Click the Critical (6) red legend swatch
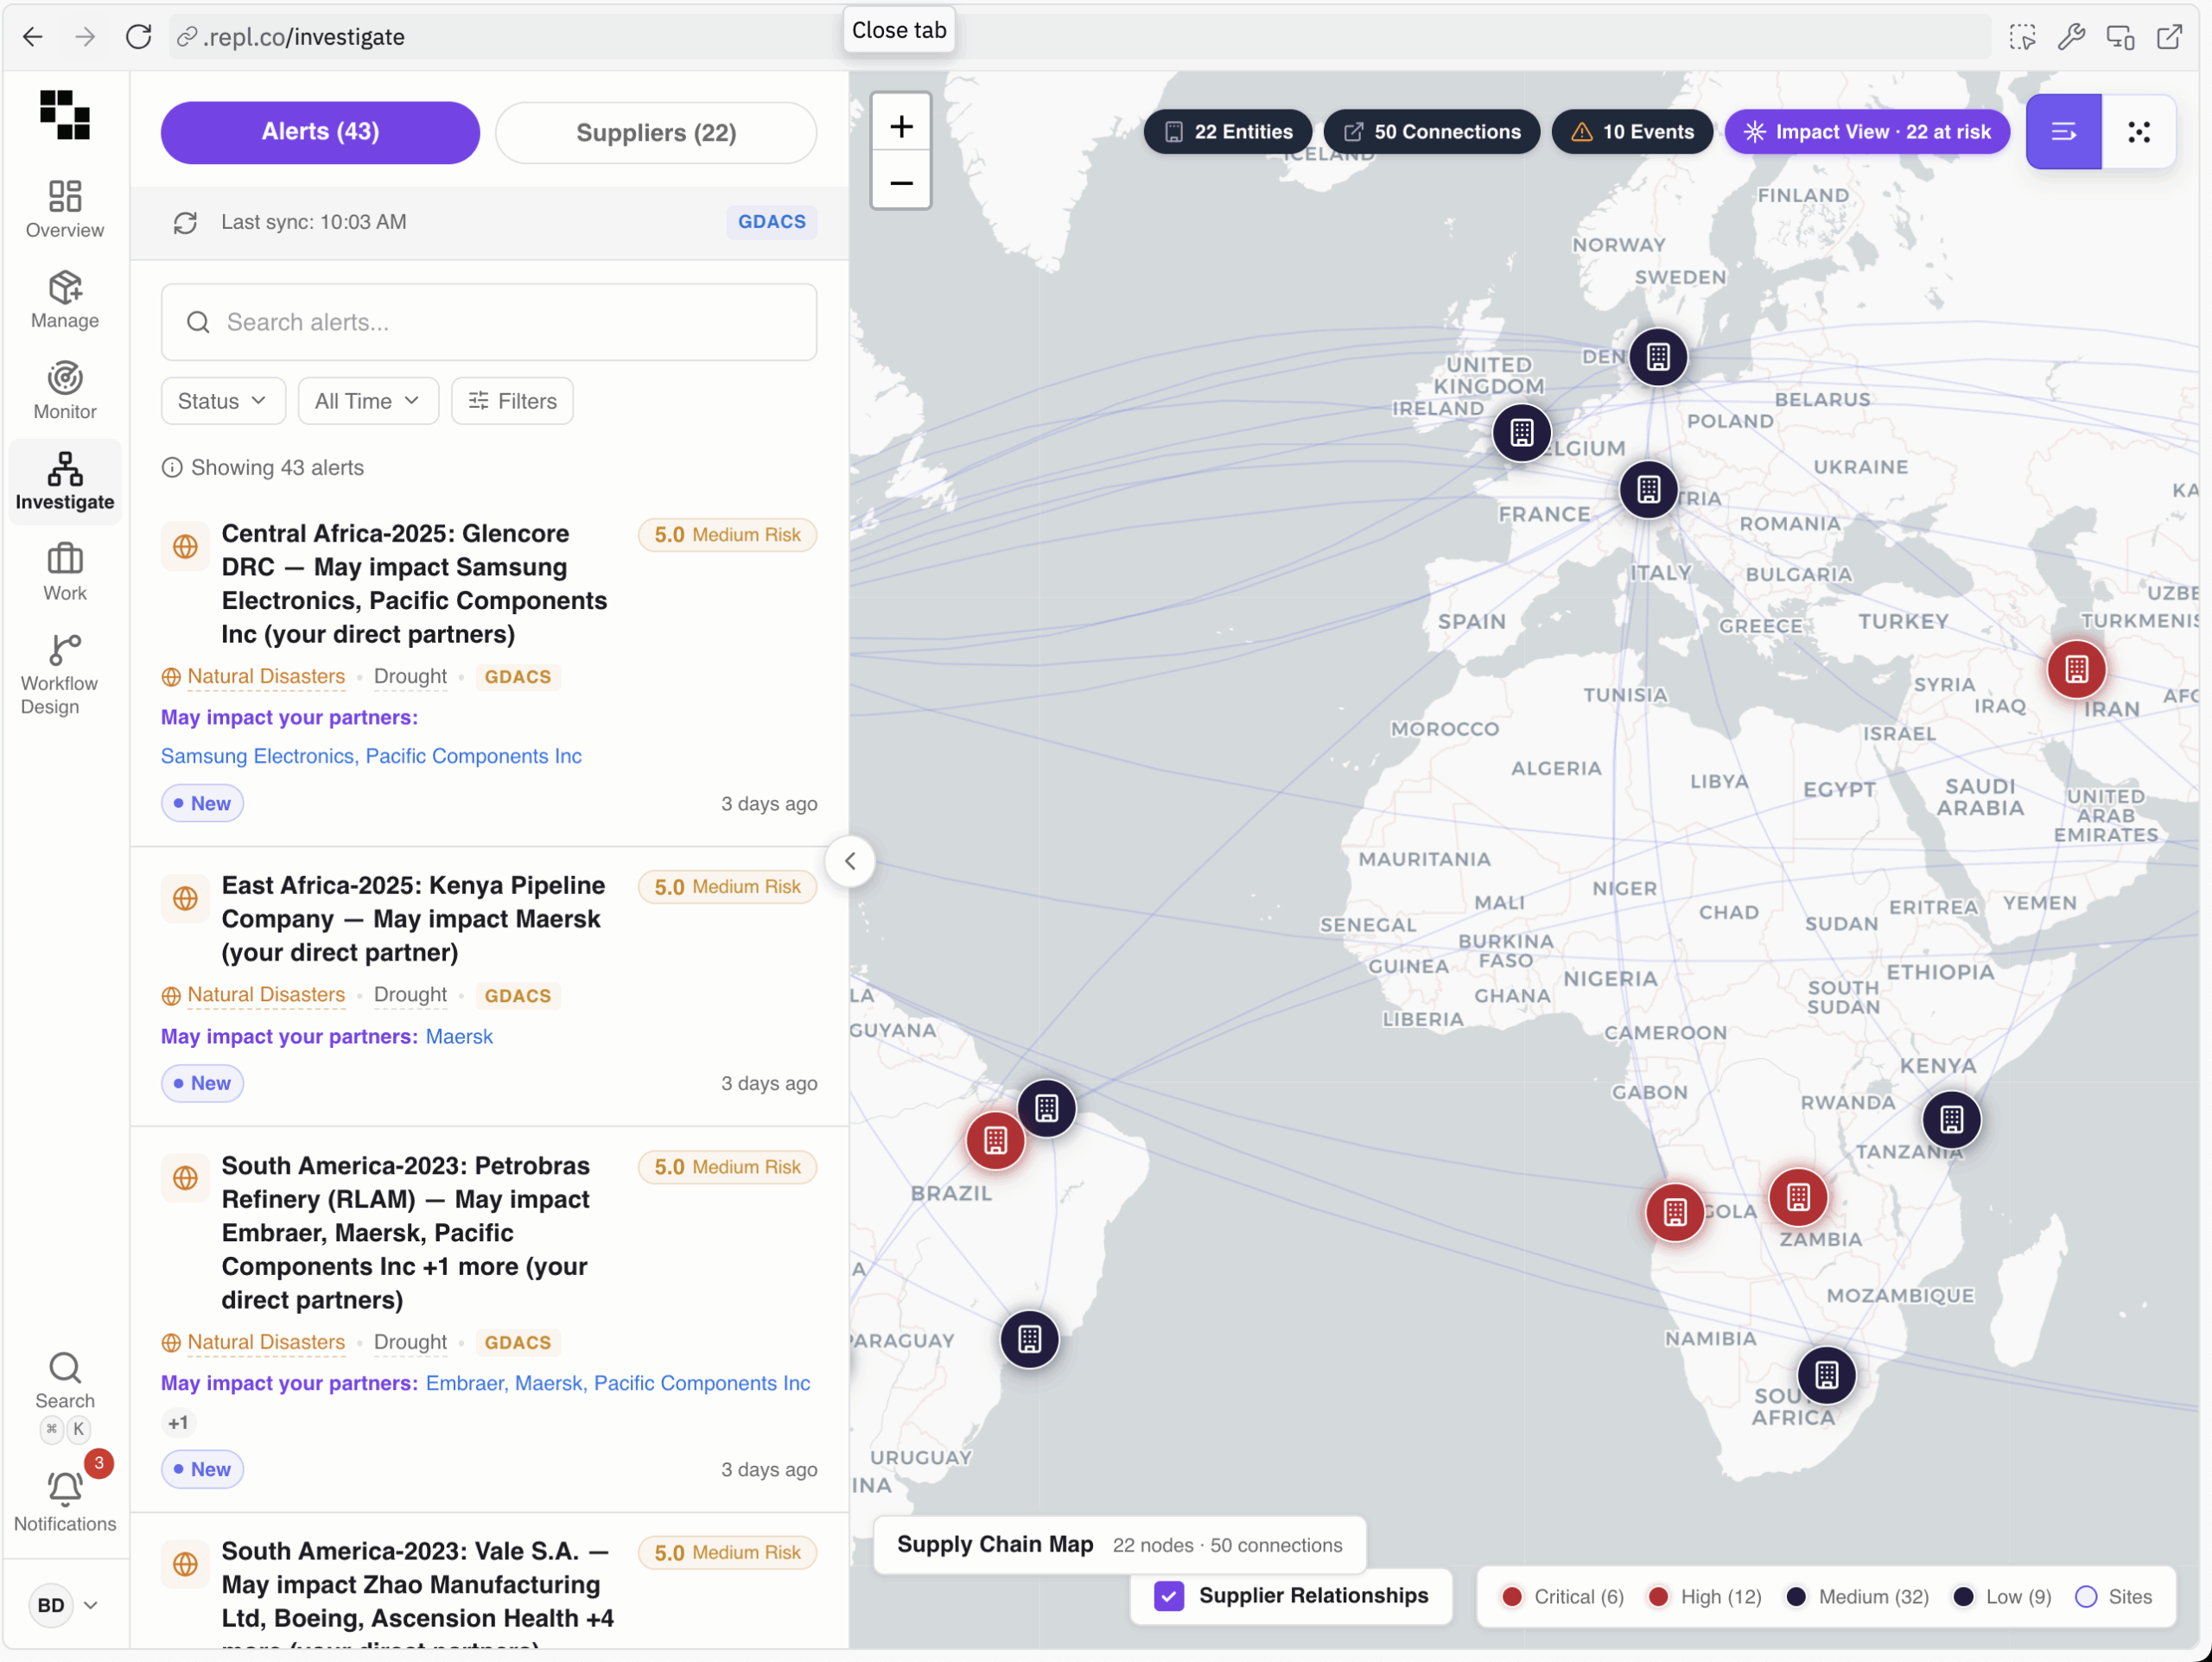The width and height of the screenshot is (2212, 1662). (1512, 1597)
